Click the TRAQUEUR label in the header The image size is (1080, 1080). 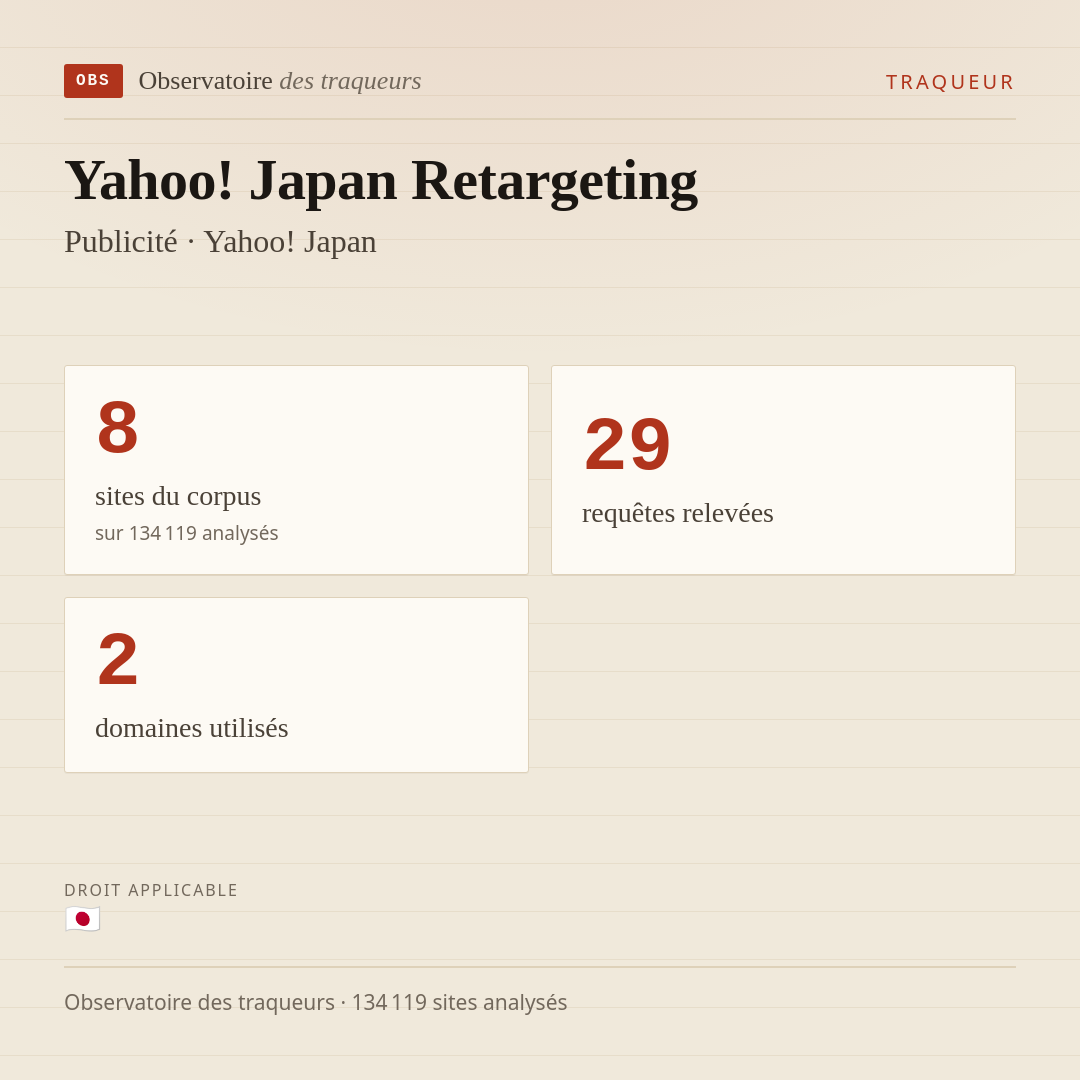pyautogui.click(x=950, y=82)
